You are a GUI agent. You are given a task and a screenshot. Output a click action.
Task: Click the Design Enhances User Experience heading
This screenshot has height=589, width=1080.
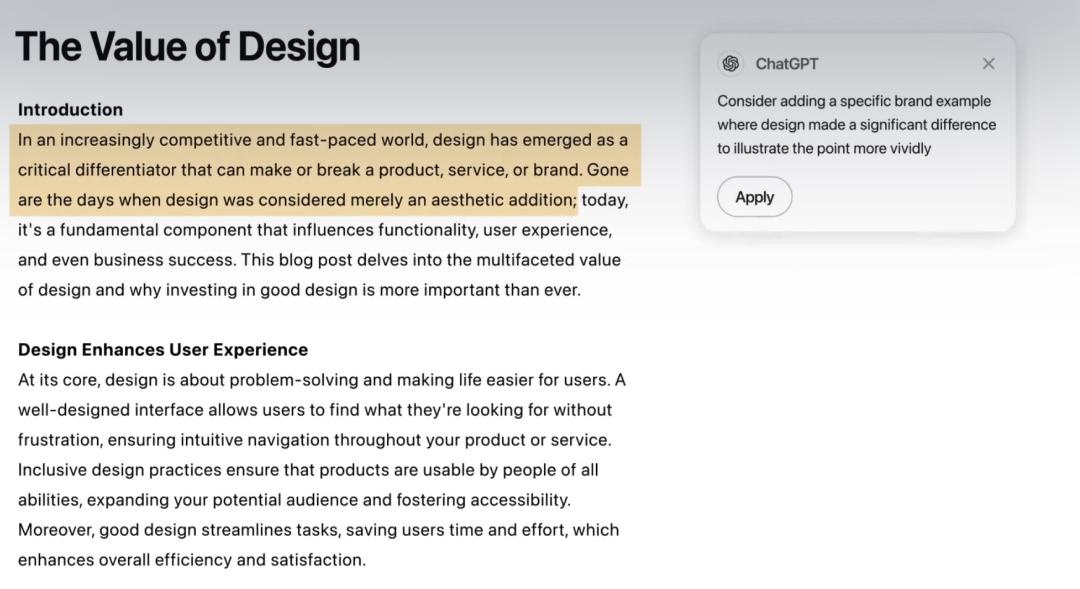pyautogui.click(x=163, y=349)
